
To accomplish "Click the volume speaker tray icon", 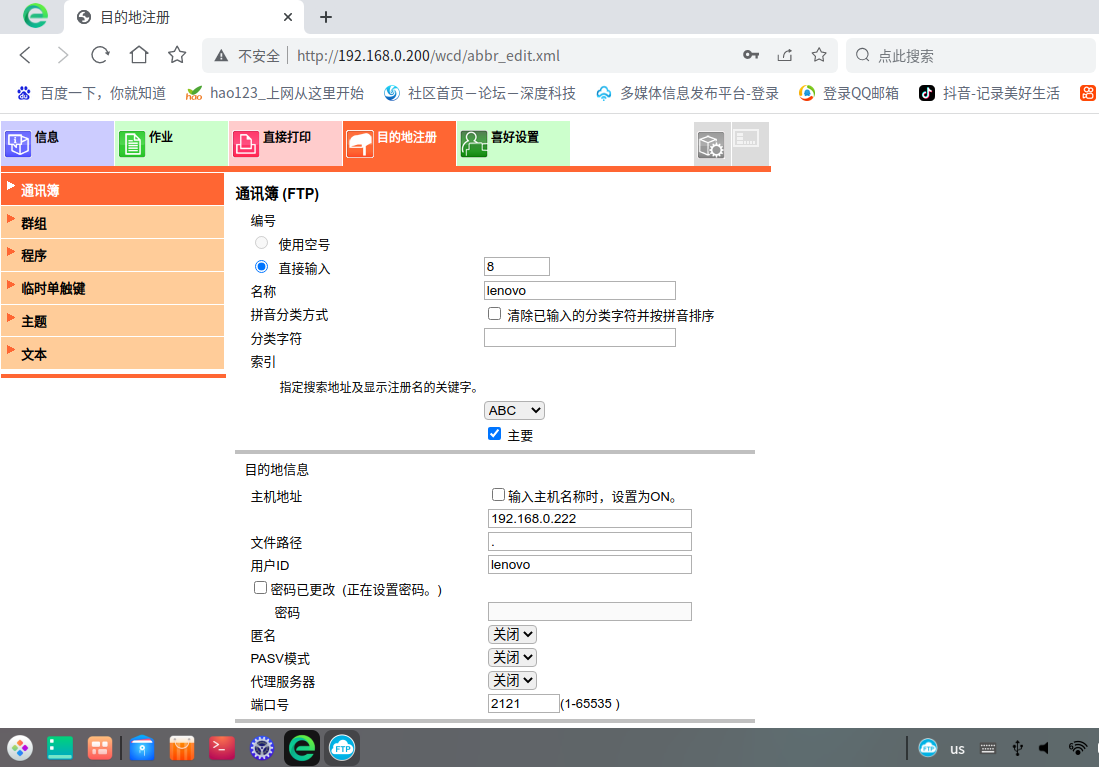I will click(1044, 748).
